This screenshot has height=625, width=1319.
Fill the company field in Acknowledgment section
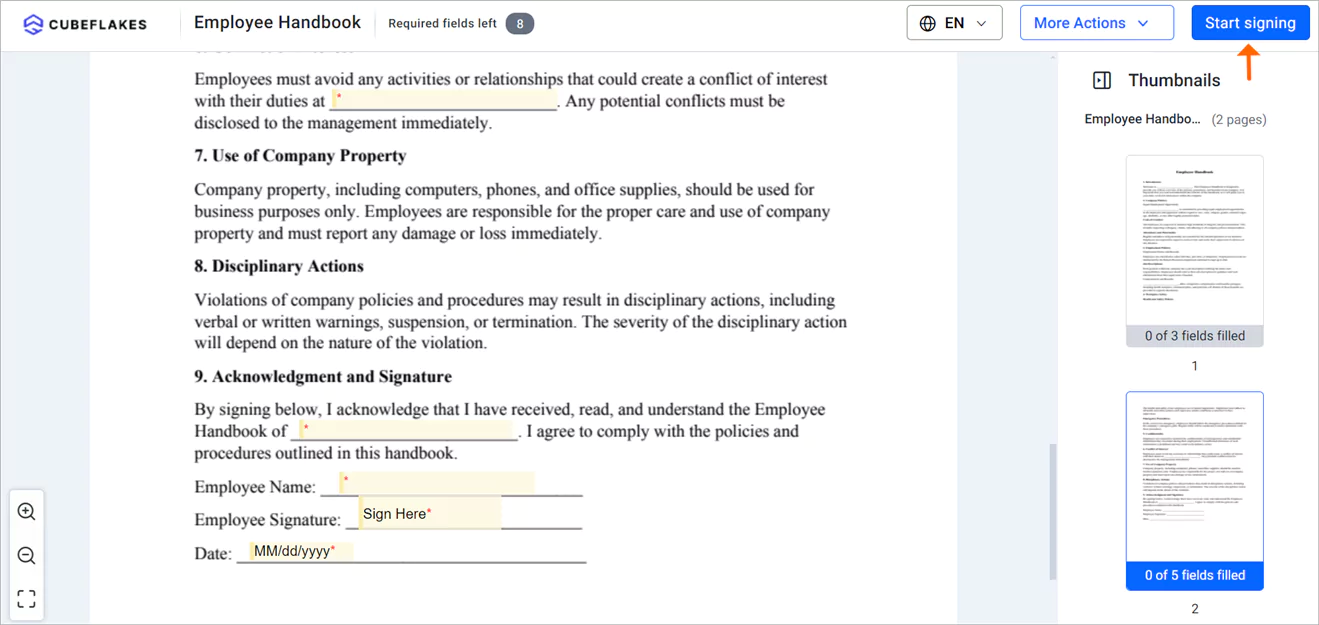pyautogui.click(x=407, y=430)
